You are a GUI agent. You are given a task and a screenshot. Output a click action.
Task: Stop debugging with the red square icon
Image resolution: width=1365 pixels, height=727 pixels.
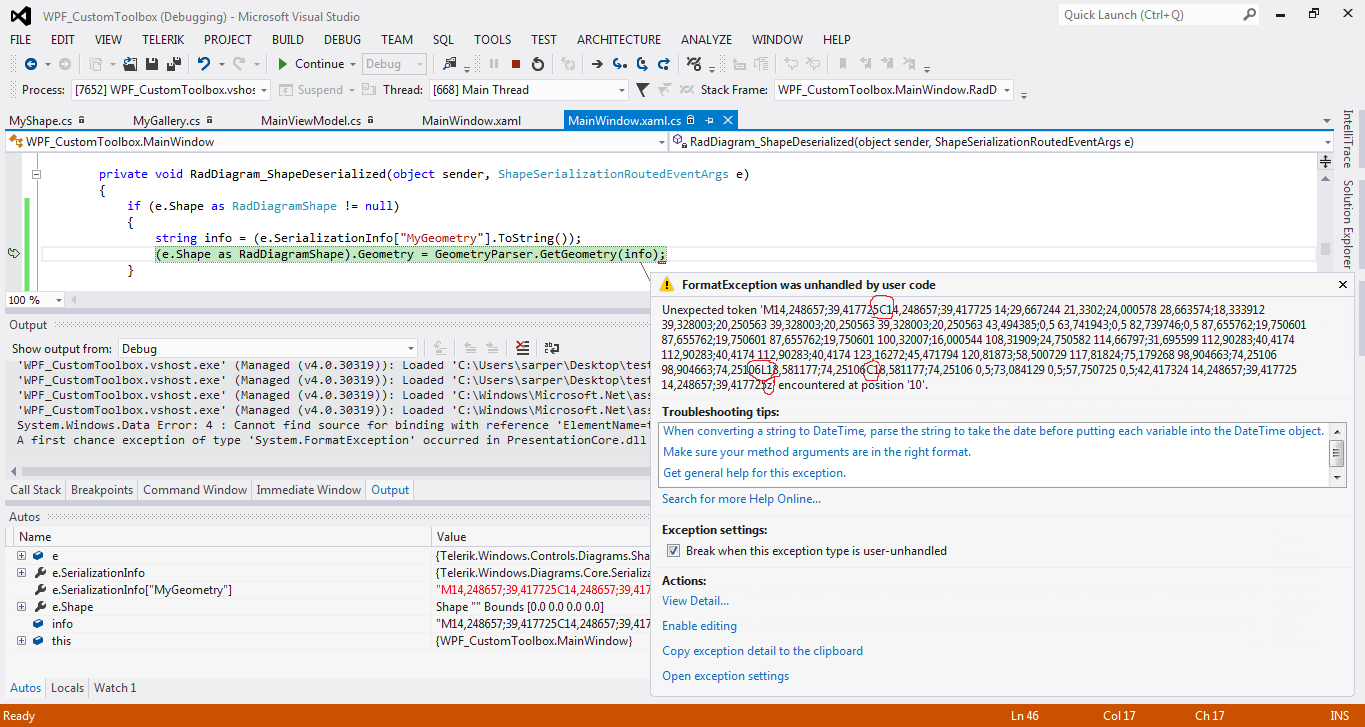pyautogui.click(x=516, y=64)
